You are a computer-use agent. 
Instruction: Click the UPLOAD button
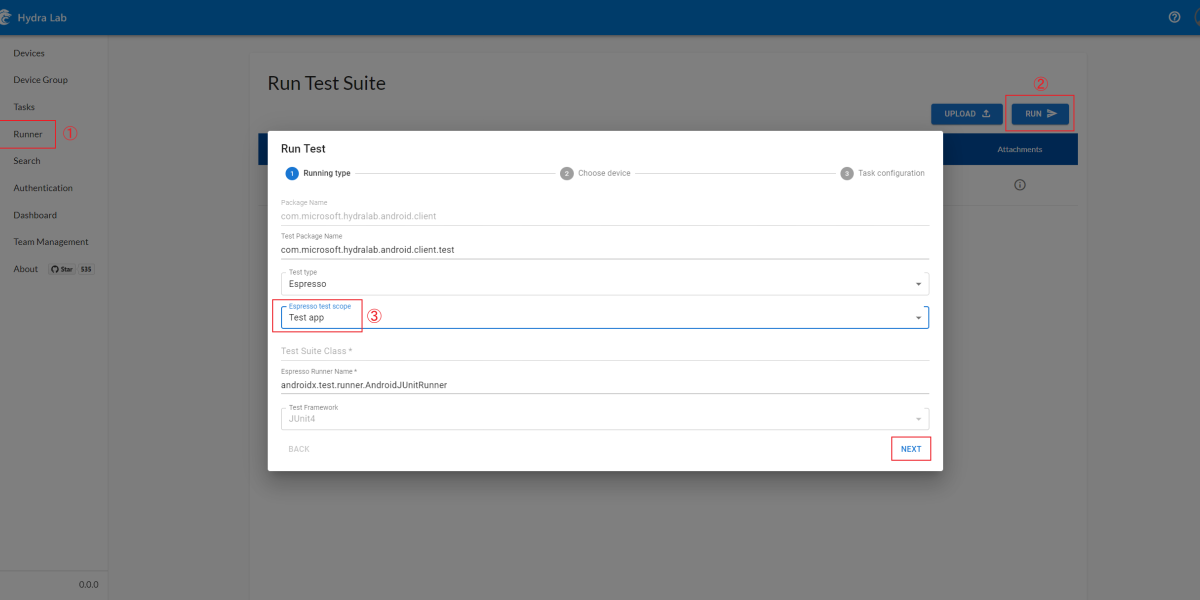[x=966, y=114]
